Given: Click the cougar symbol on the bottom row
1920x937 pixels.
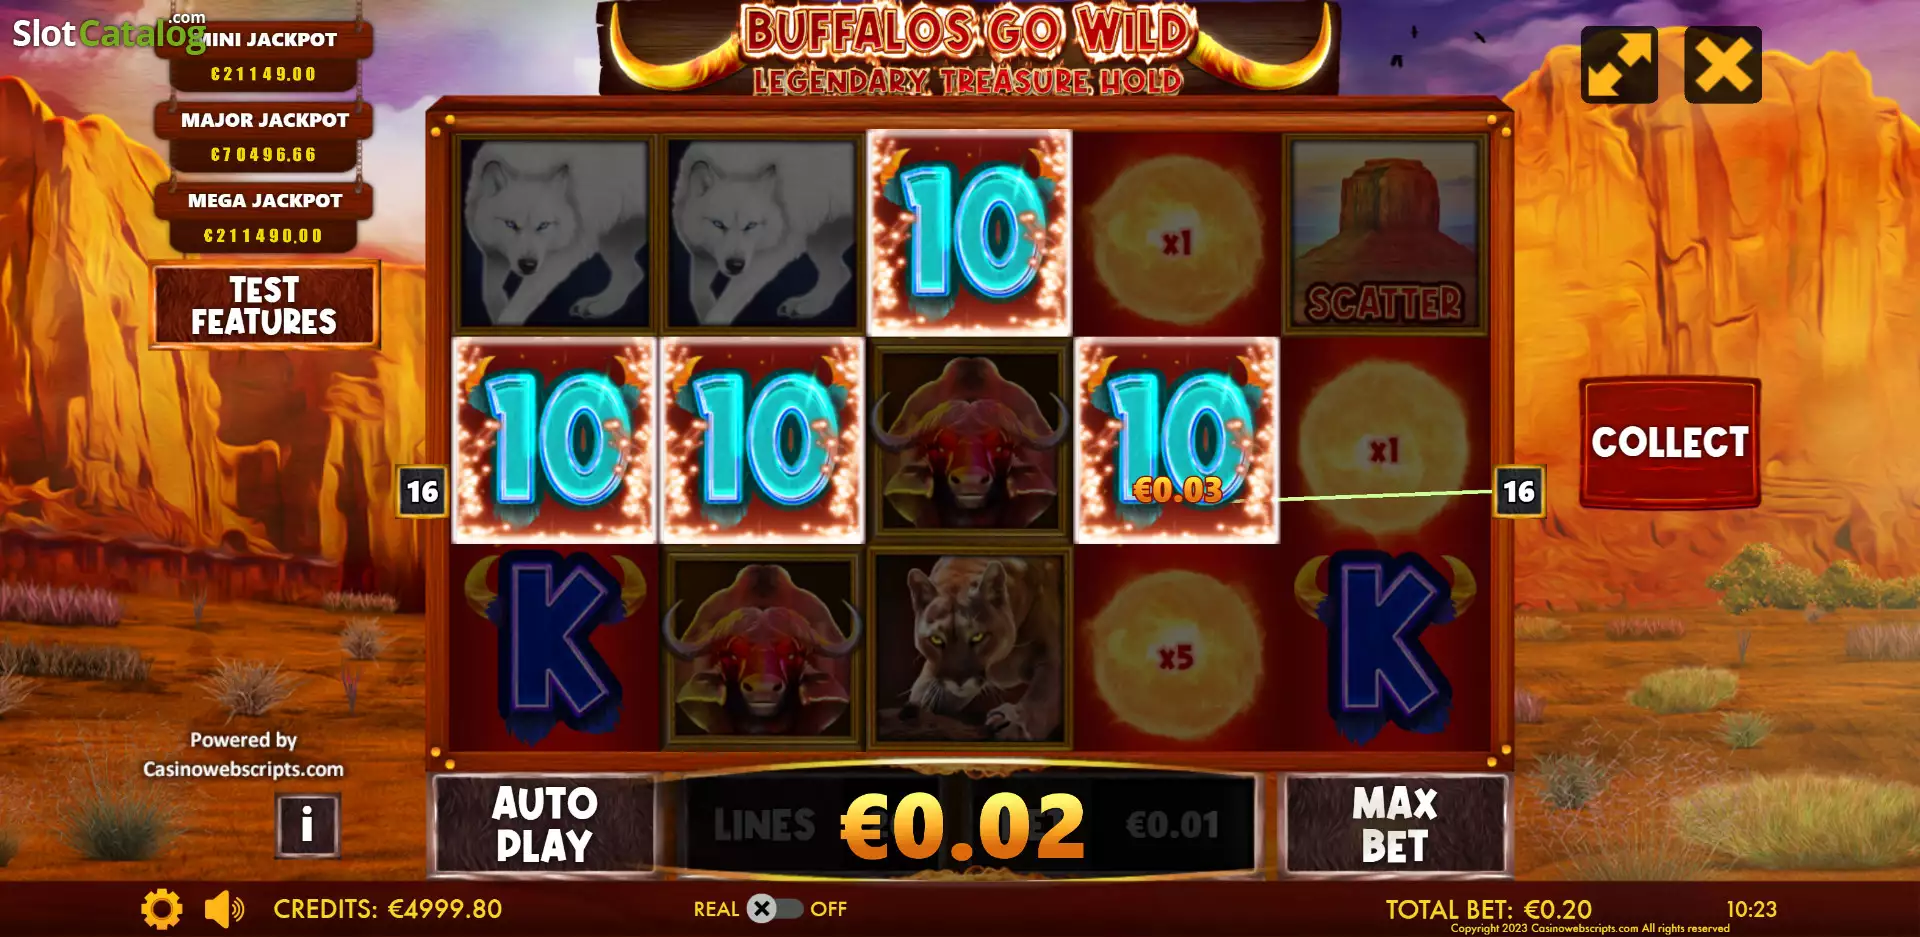Looking at the screenshot, I should tap(969, 648).
